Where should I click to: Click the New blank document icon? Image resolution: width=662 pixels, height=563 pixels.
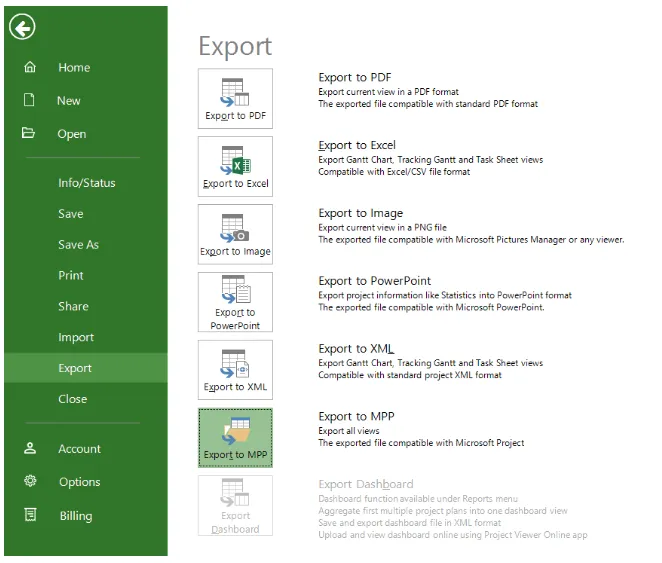pos(29,100)
